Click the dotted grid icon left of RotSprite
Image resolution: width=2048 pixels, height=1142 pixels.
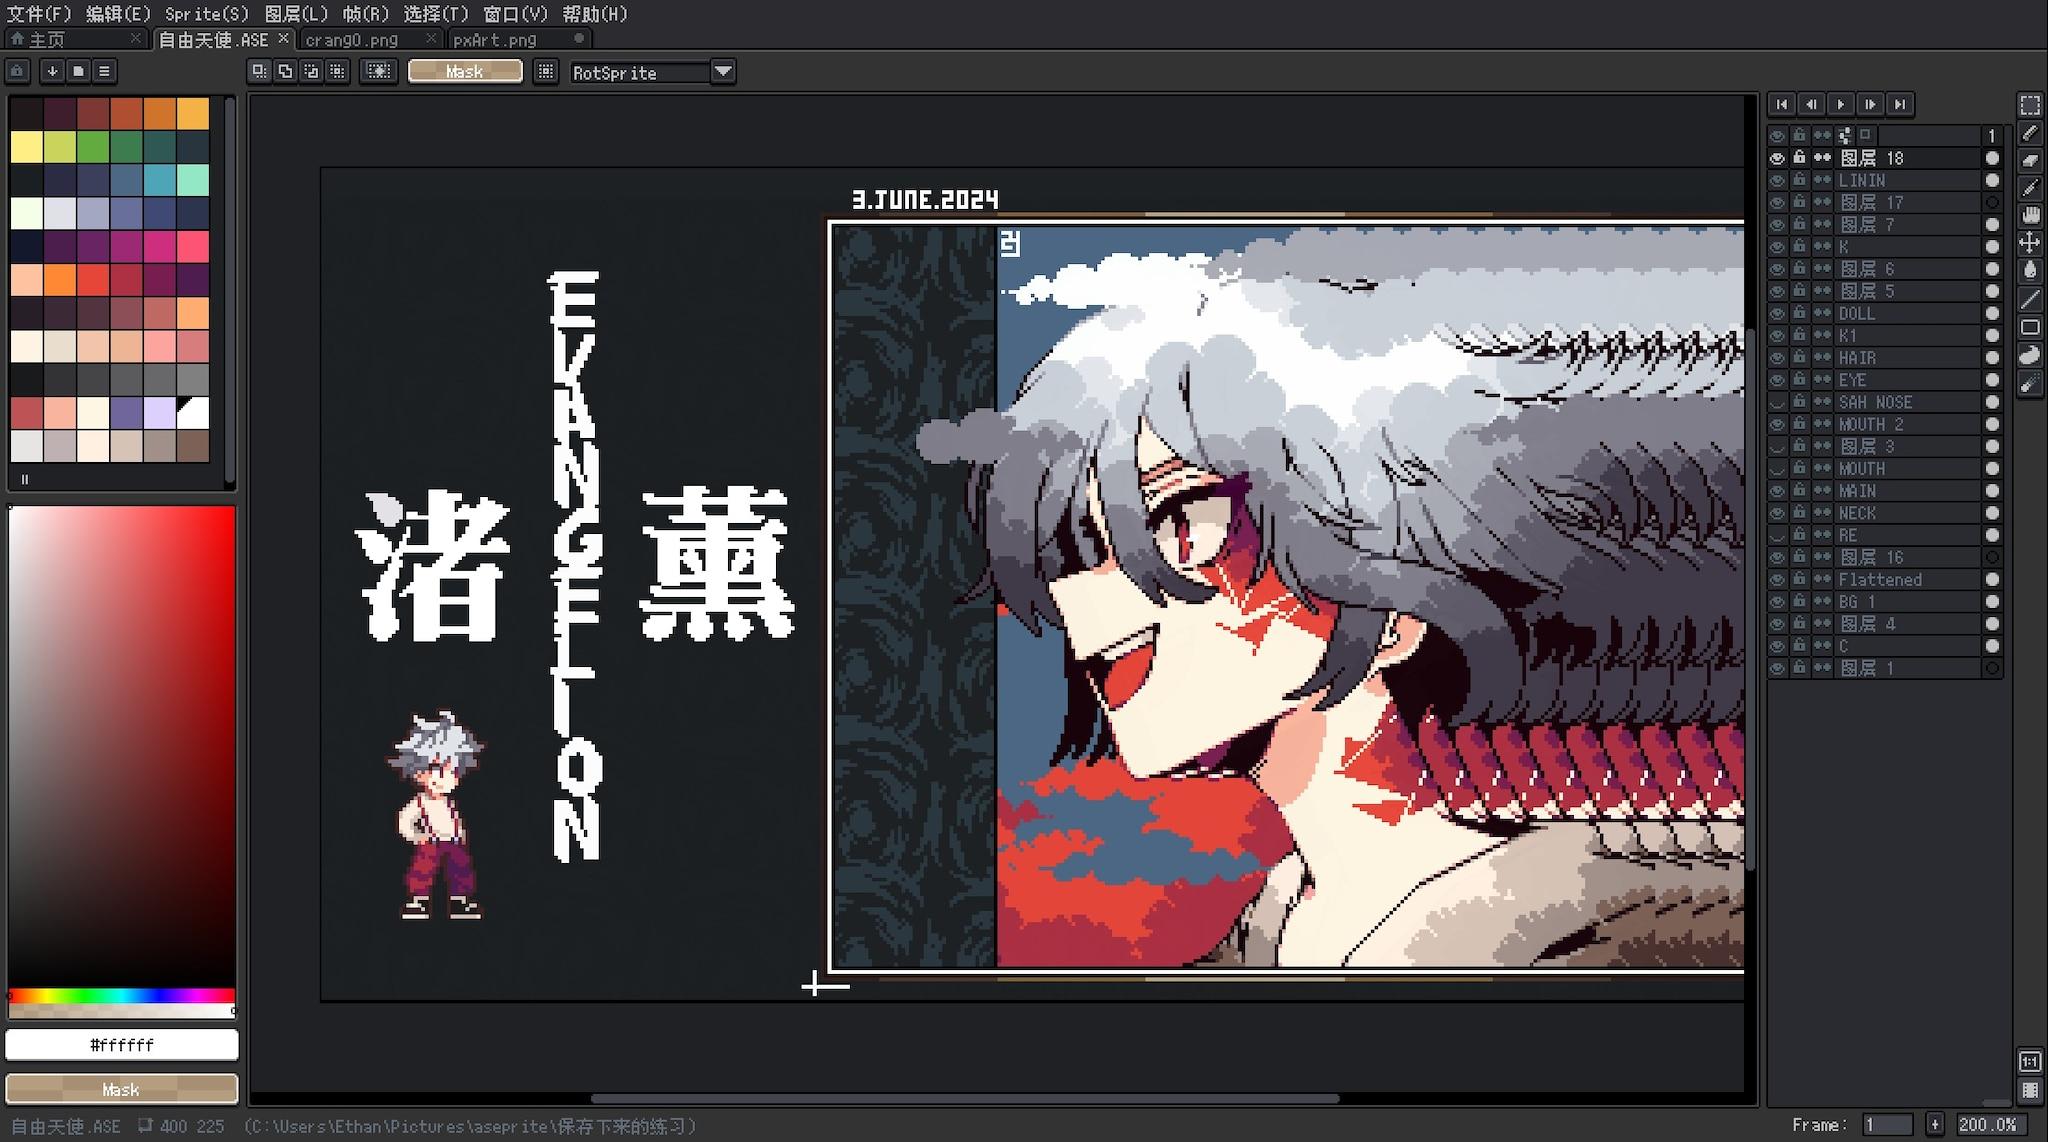tap(545, 71)
